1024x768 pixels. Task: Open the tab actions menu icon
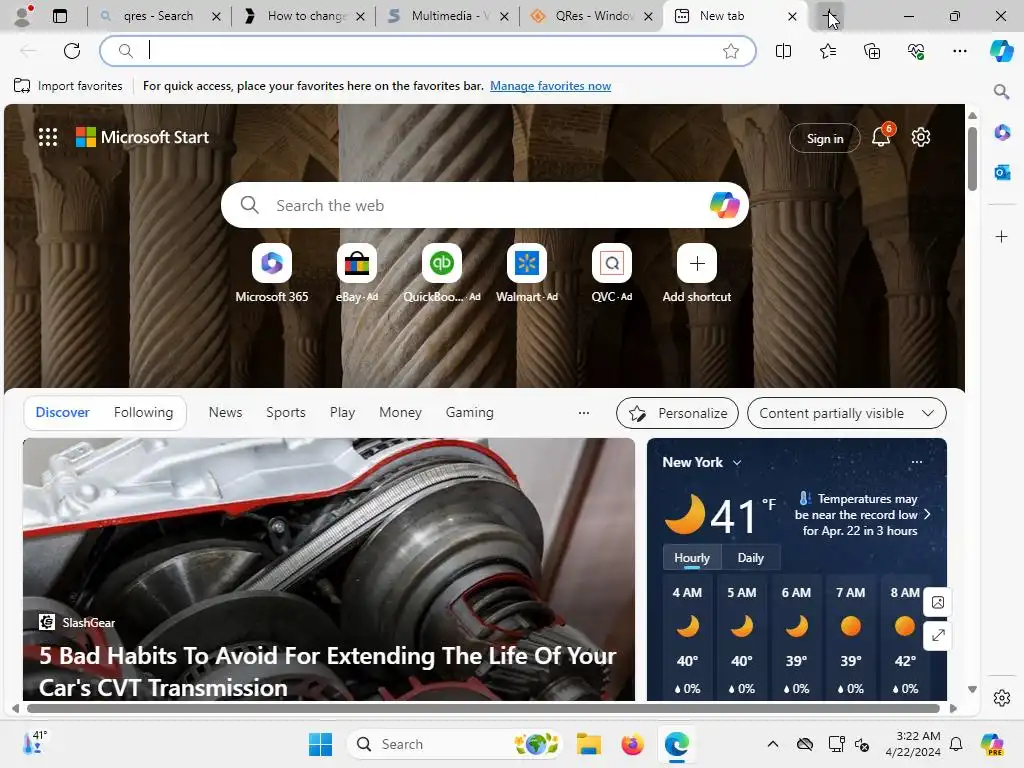coord(60,16)
